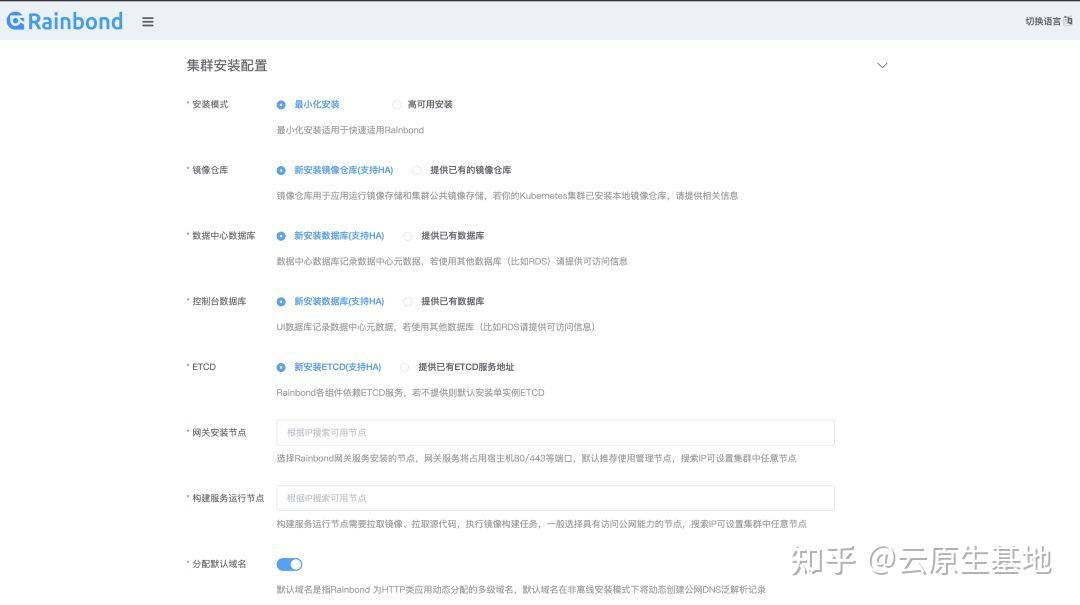Click the Rainbond wordmark in the header

click(75, 20)
